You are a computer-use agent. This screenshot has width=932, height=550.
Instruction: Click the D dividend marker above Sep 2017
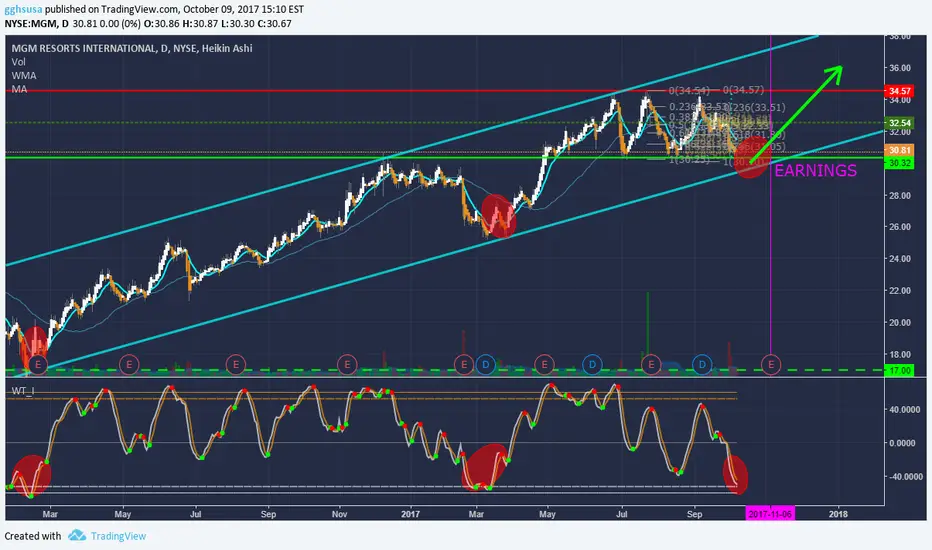coord(703,364)
